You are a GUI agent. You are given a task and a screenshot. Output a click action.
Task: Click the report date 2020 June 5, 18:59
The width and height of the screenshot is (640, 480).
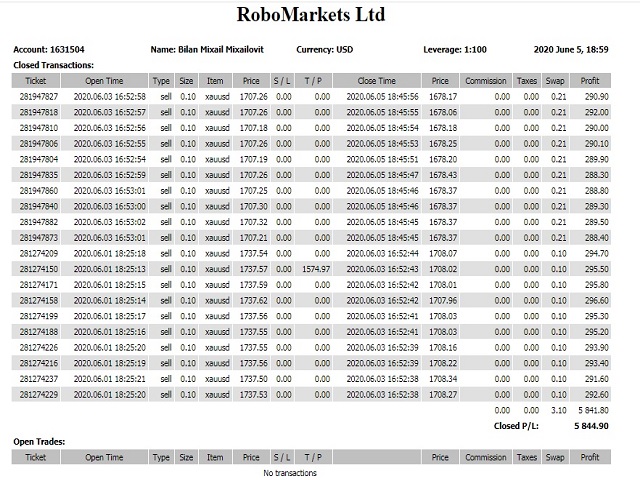tap(571, 50)
